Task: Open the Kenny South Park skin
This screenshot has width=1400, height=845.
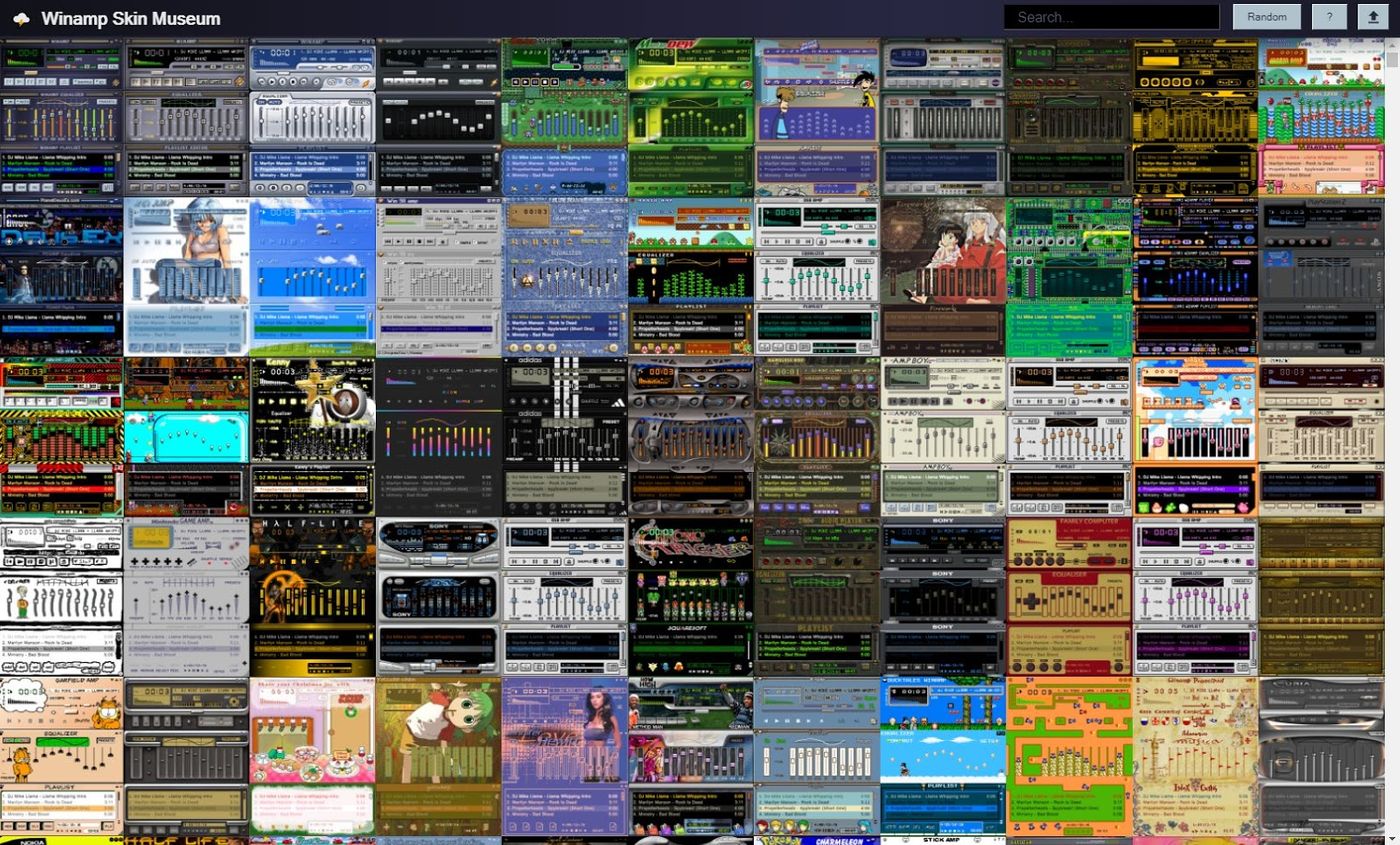Action: tap(313, 437)
